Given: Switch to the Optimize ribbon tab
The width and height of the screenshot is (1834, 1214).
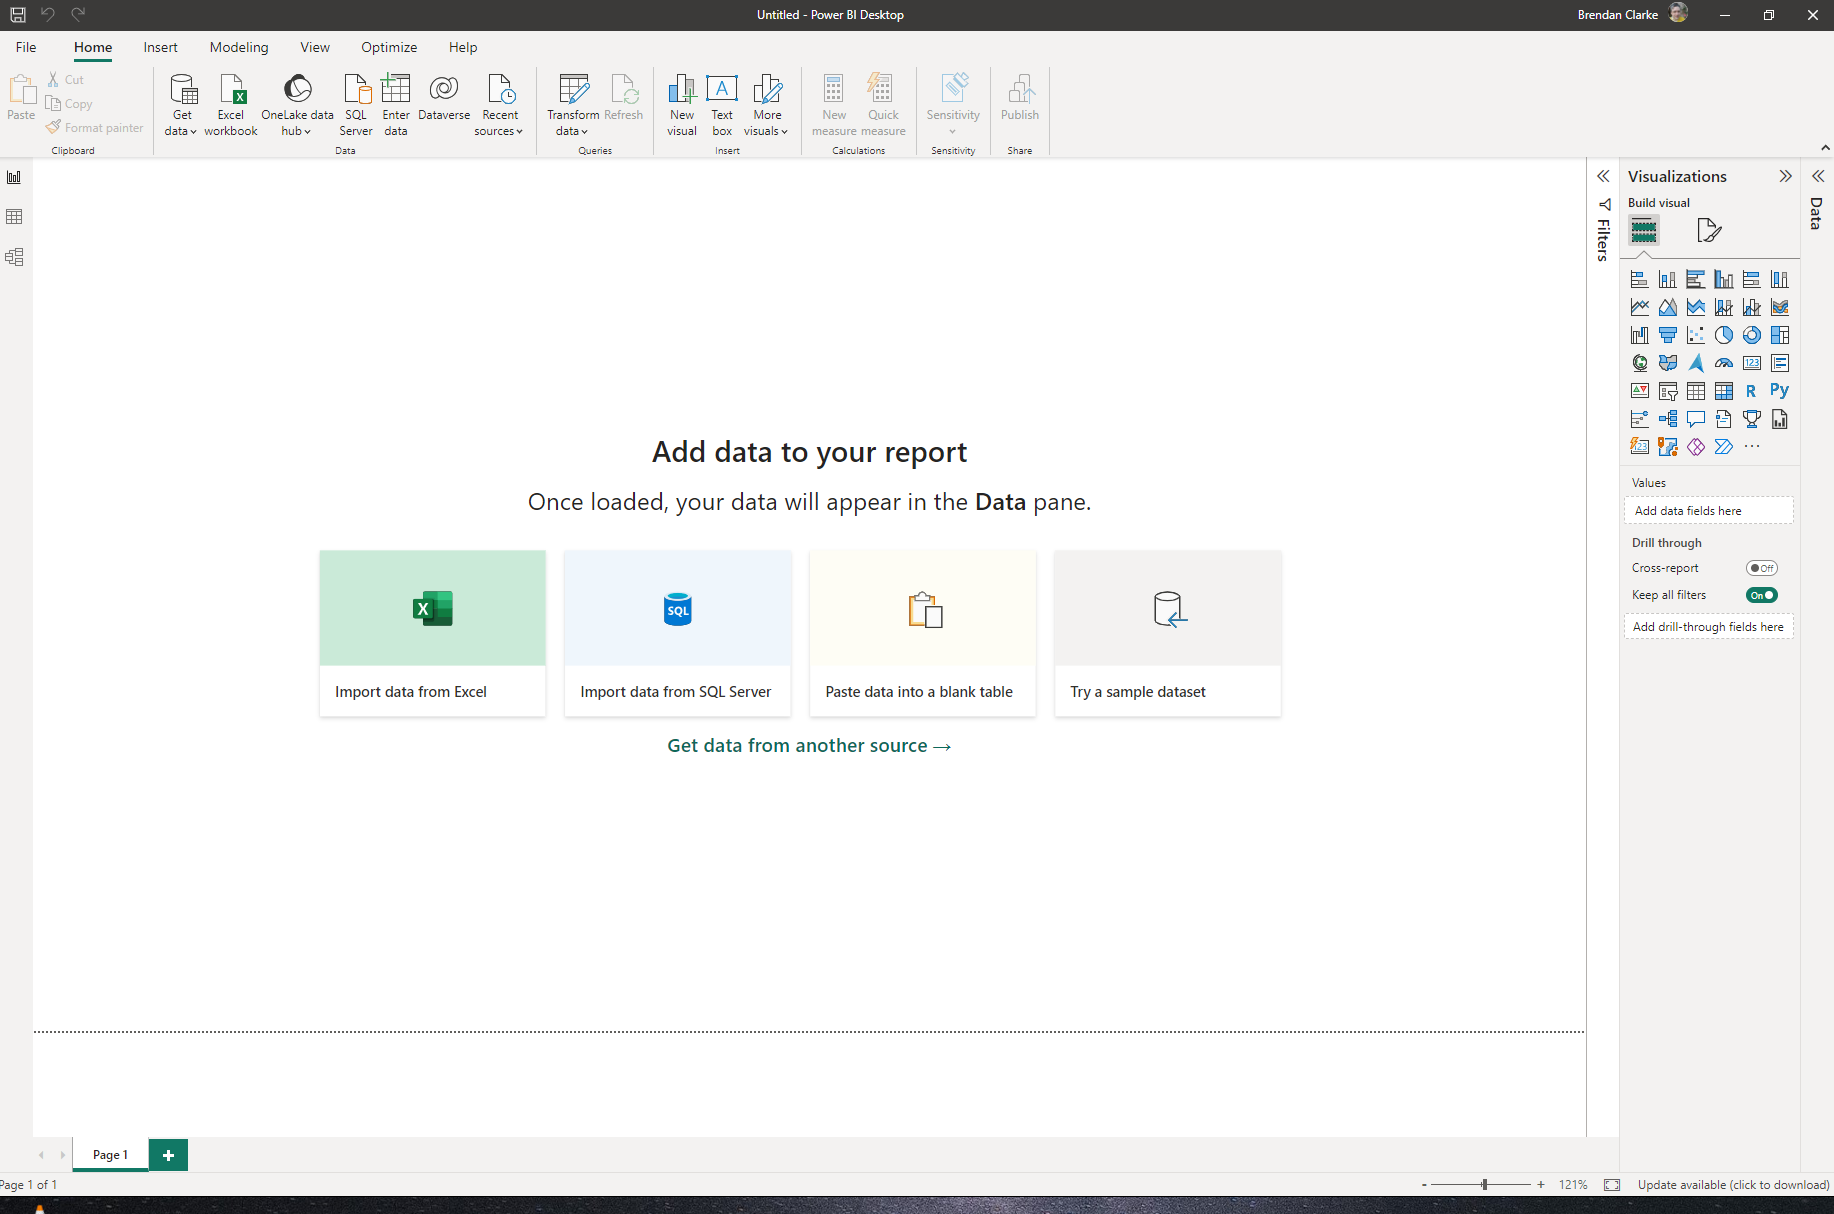Looking at the screenshot, I should click(x=389, y=47).
